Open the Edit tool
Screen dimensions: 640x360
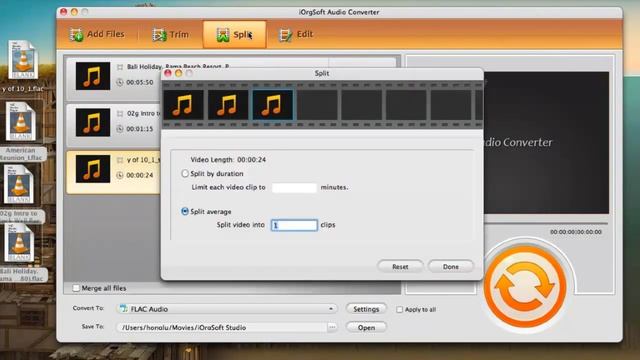pos(296,35)
